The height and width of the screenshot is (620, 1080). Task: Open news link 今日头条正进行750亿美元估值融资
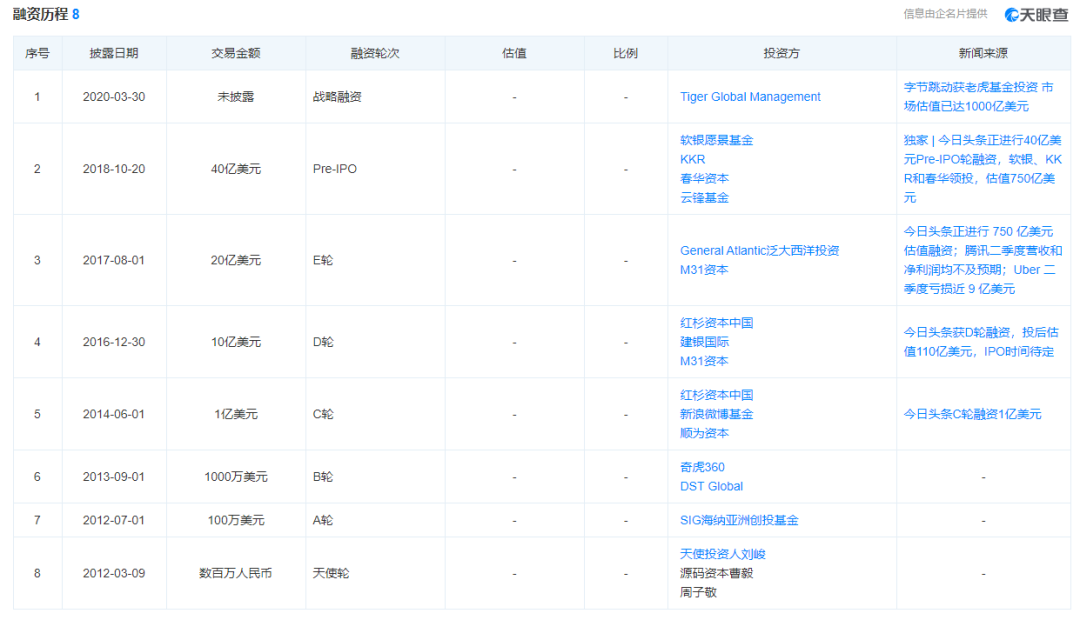[982, 260]
